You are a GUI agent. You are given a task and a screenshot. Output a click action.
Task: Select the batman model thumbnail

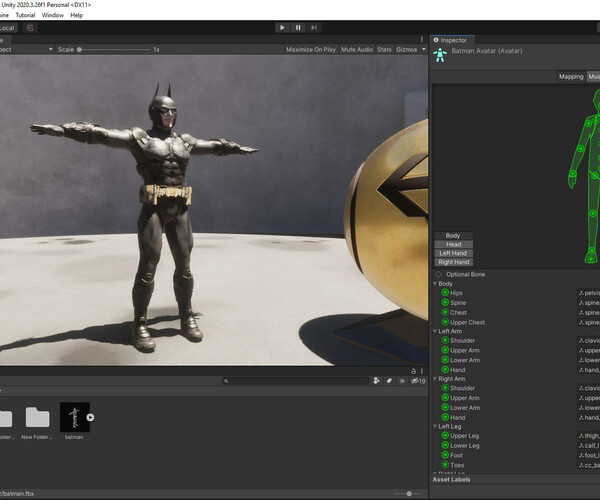click(75, 417)
